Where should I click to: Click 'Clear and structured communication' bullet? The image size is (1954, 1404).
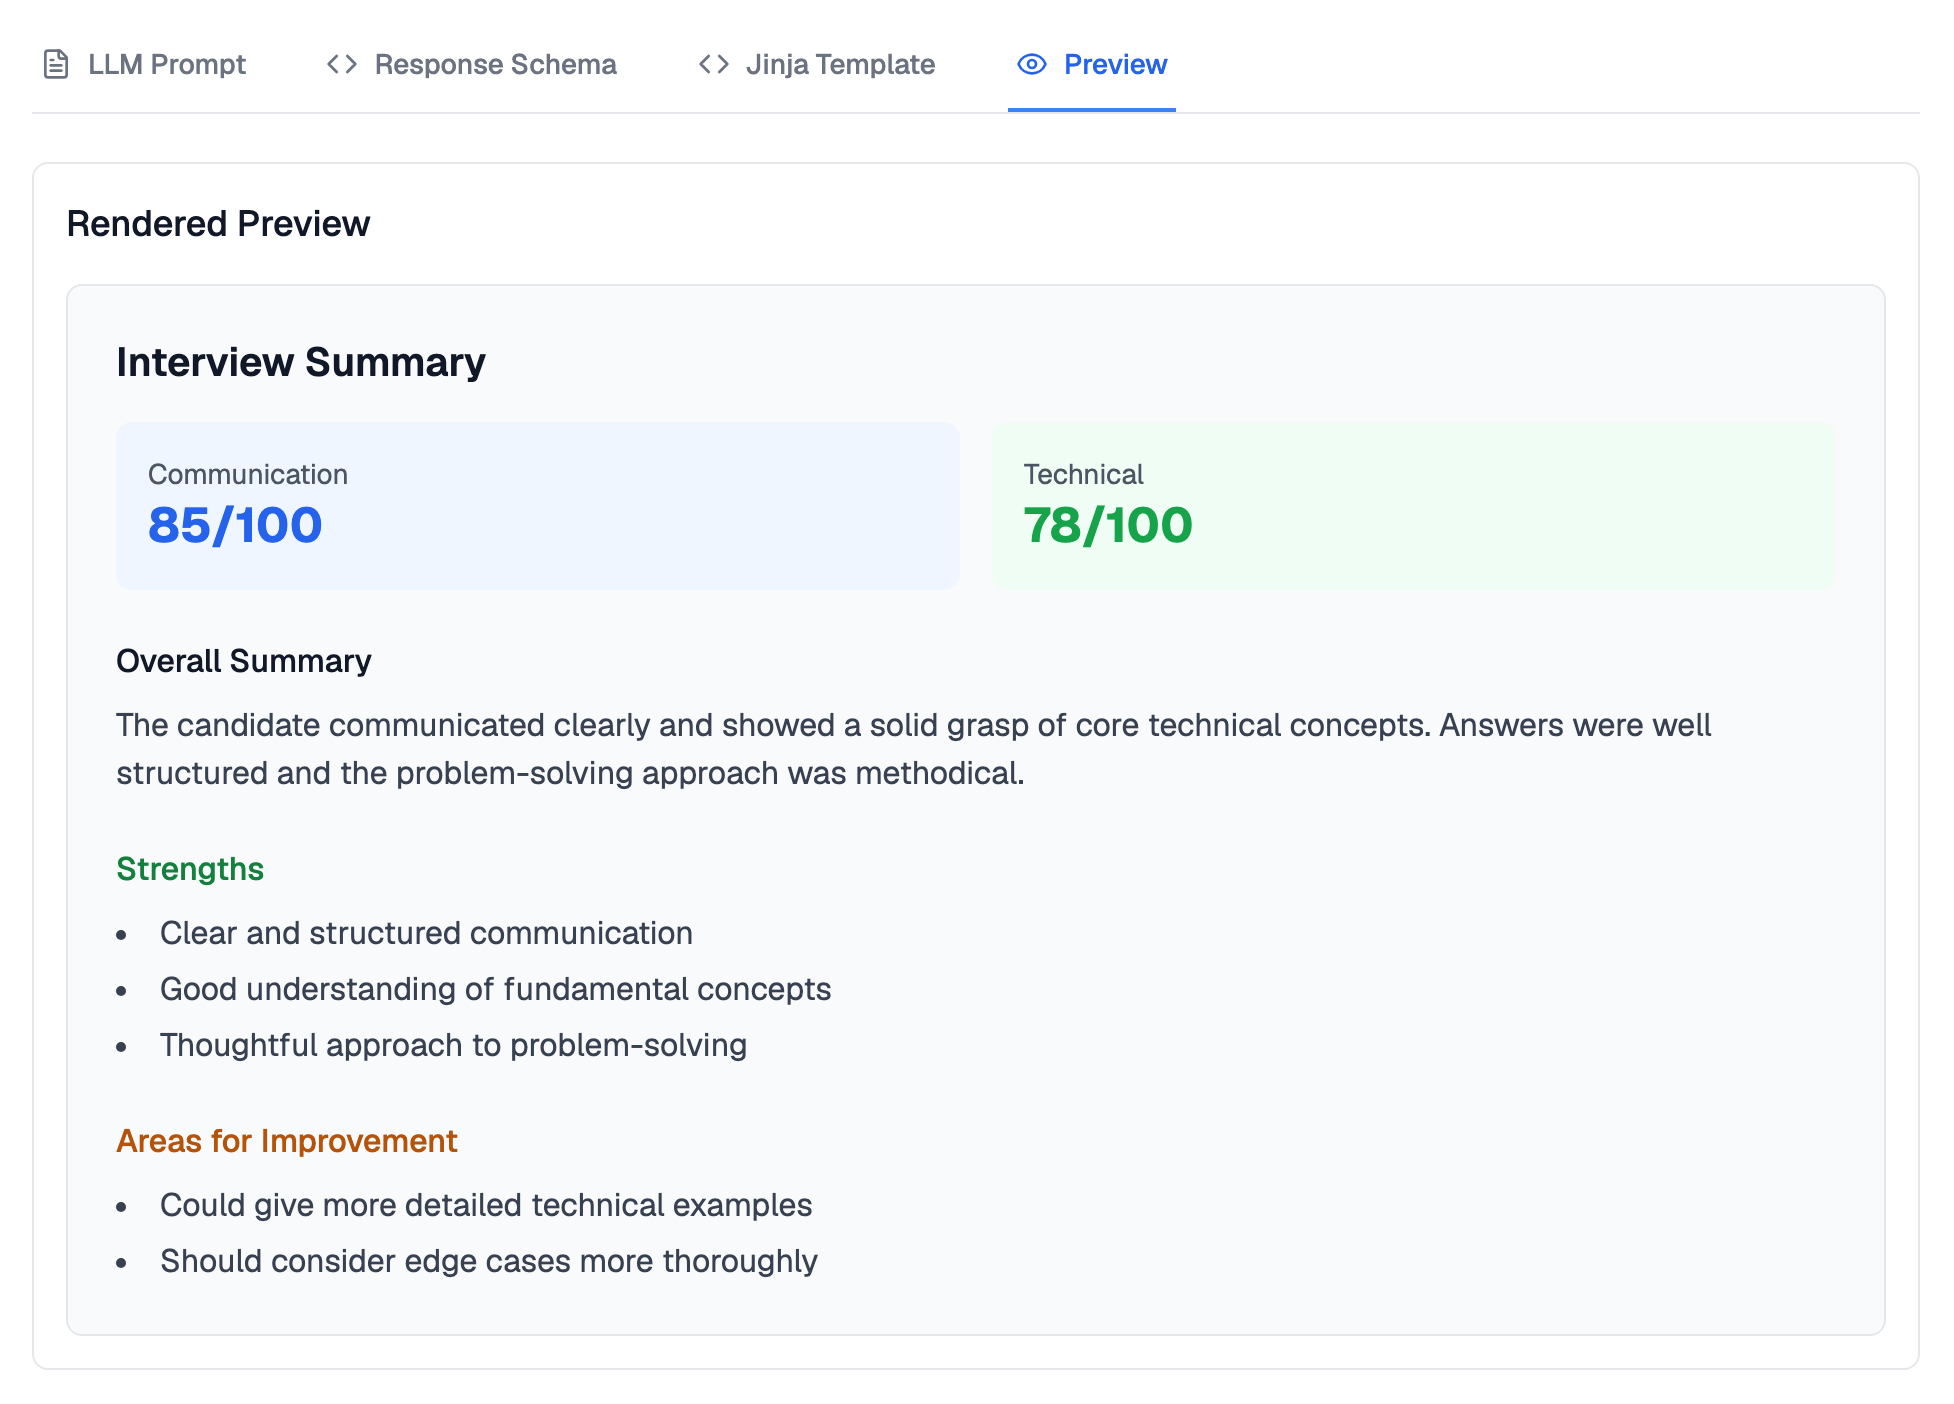point(426,933)
